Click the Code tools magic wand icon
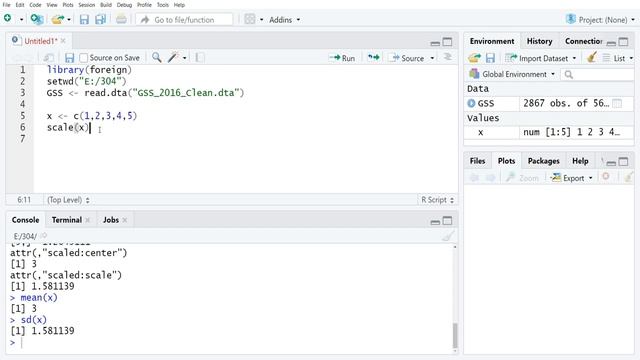This screenshot has width=640, height=360. pyautogui.click(x=173, y=58)
